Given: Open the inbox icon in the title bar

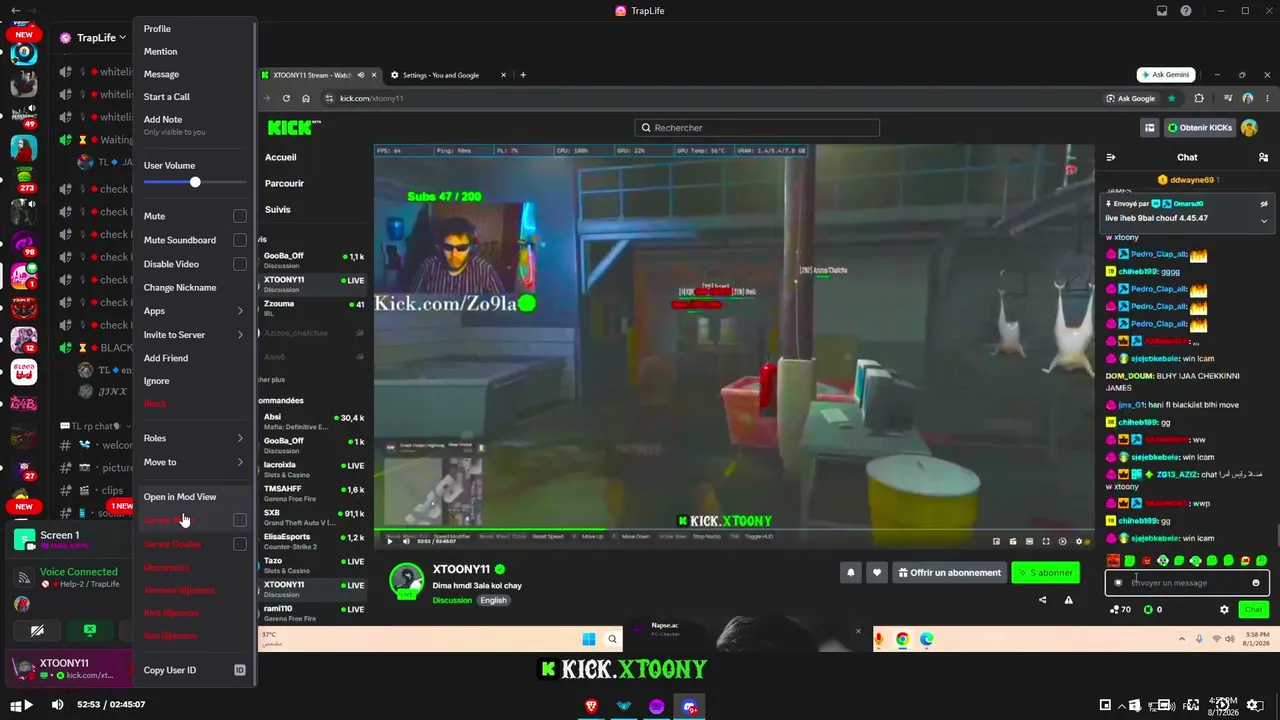Looking at the screenshot, I should (1161, 11).
